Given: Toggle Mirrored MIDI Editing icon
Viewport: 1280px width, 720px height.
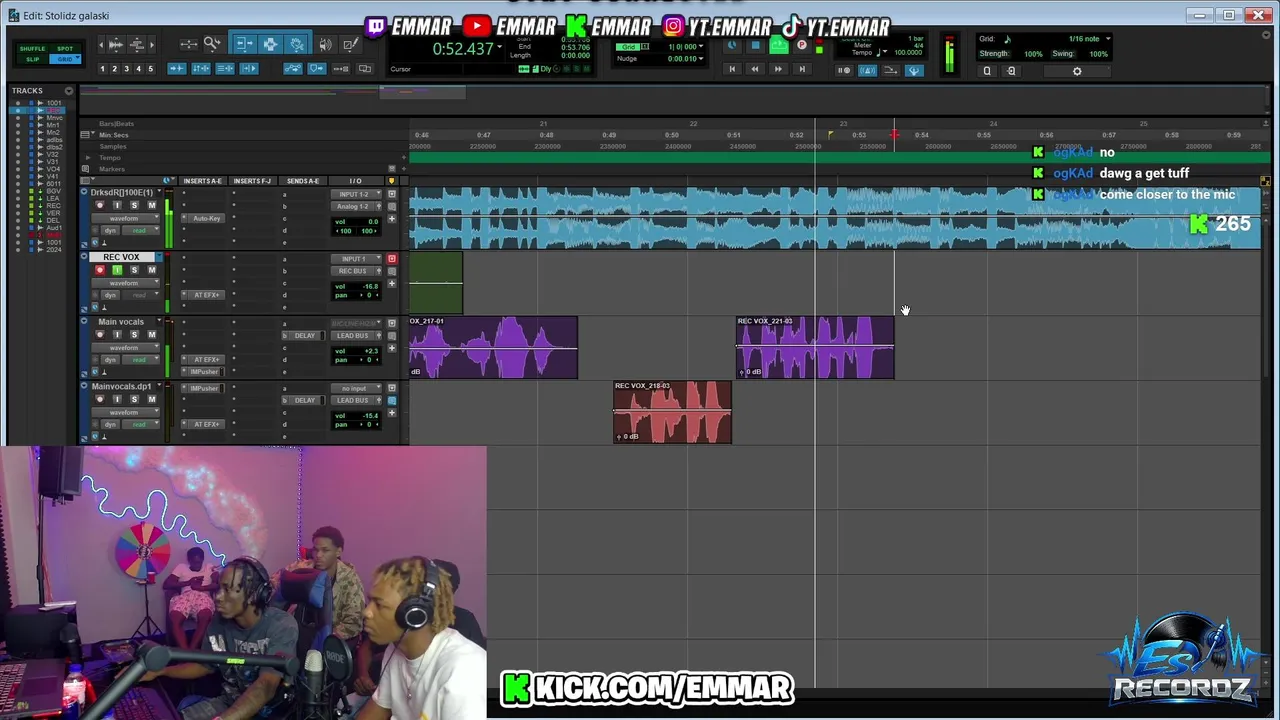Looking at the screenshot, I should tap(341, 69).
